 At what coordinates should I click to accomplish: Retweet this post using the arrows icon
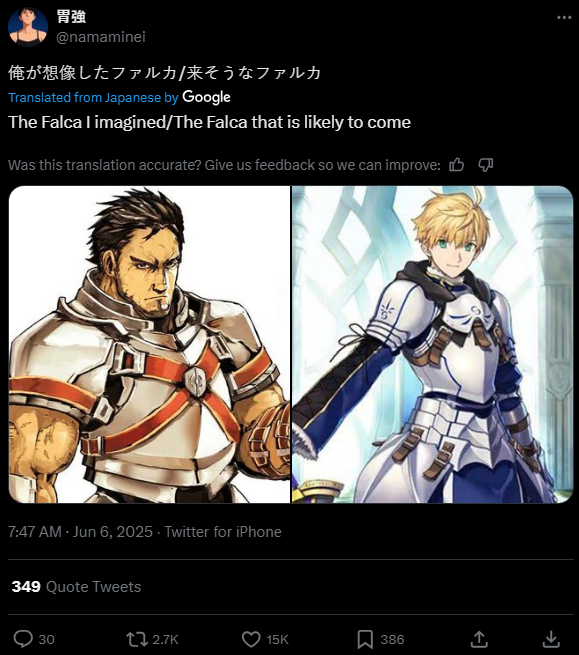(137, 639)
